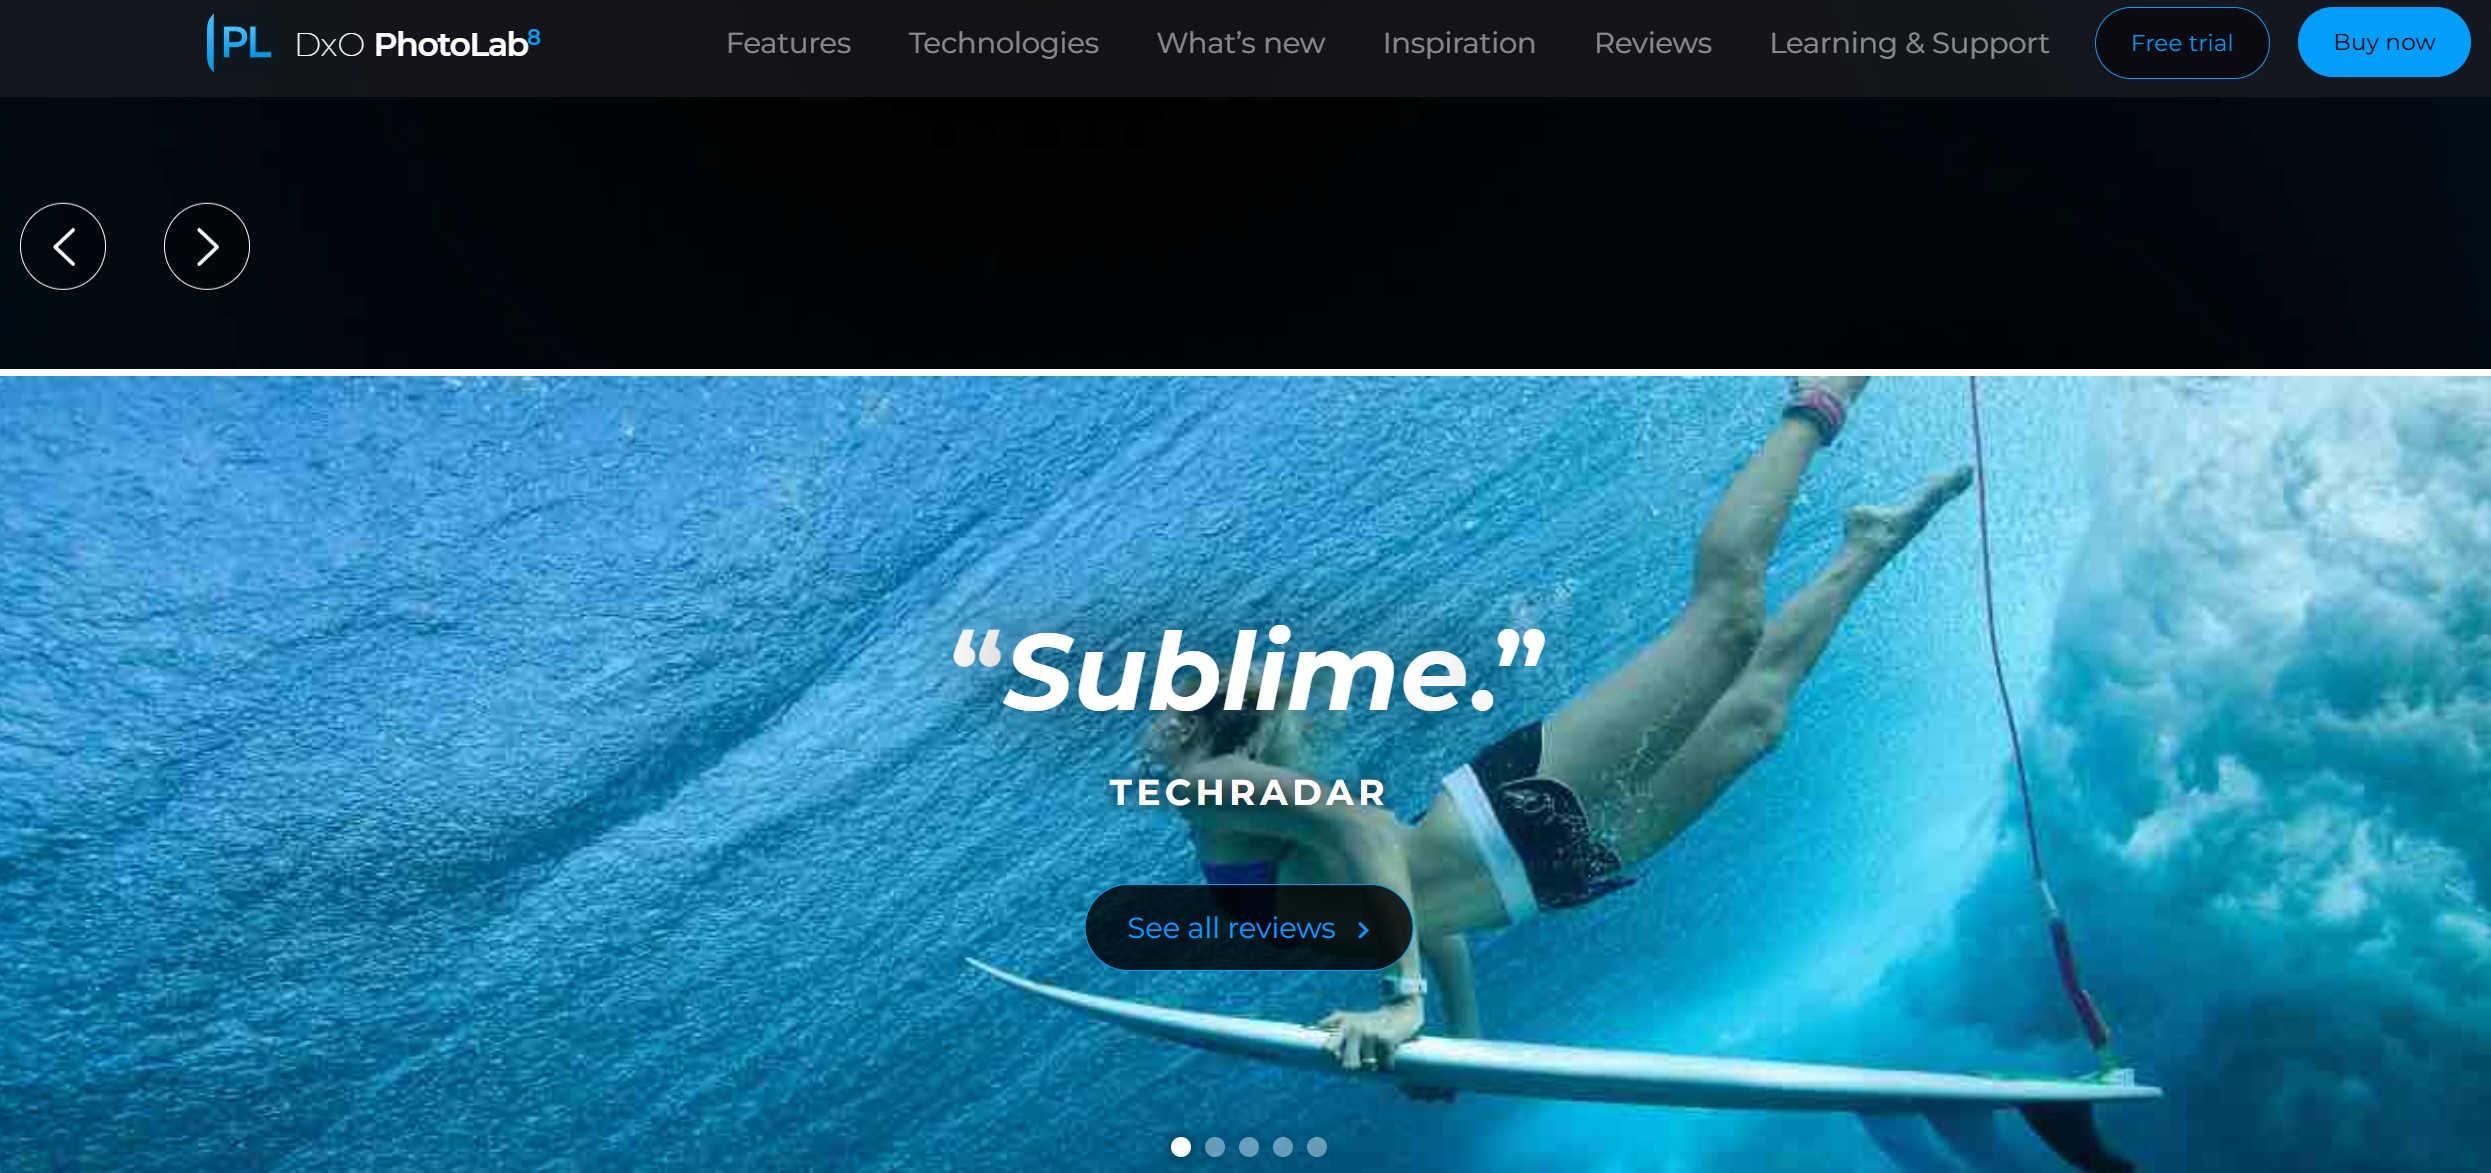Start the Free trial
2491x1173 pixels.
(2182, 43)
